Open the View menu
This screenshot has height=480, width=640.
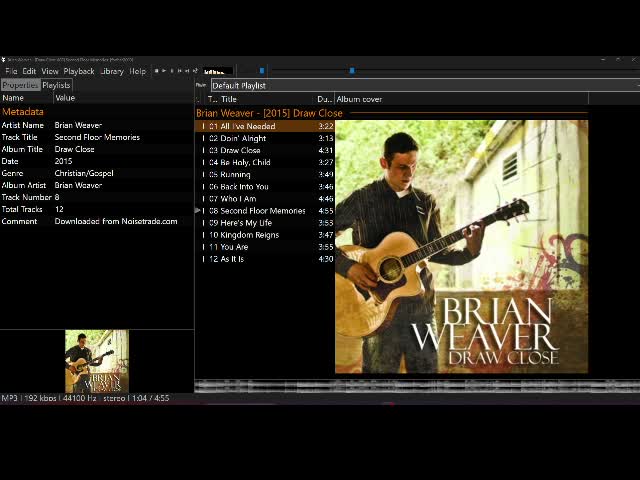pyautogui.click(x=50, y=71)
